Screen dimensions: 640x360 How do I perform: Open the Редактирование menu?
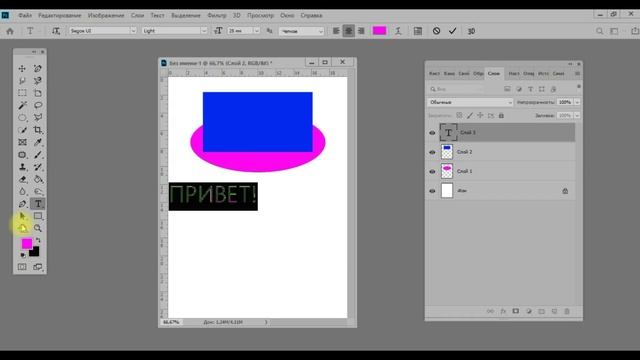click(60, 15)
